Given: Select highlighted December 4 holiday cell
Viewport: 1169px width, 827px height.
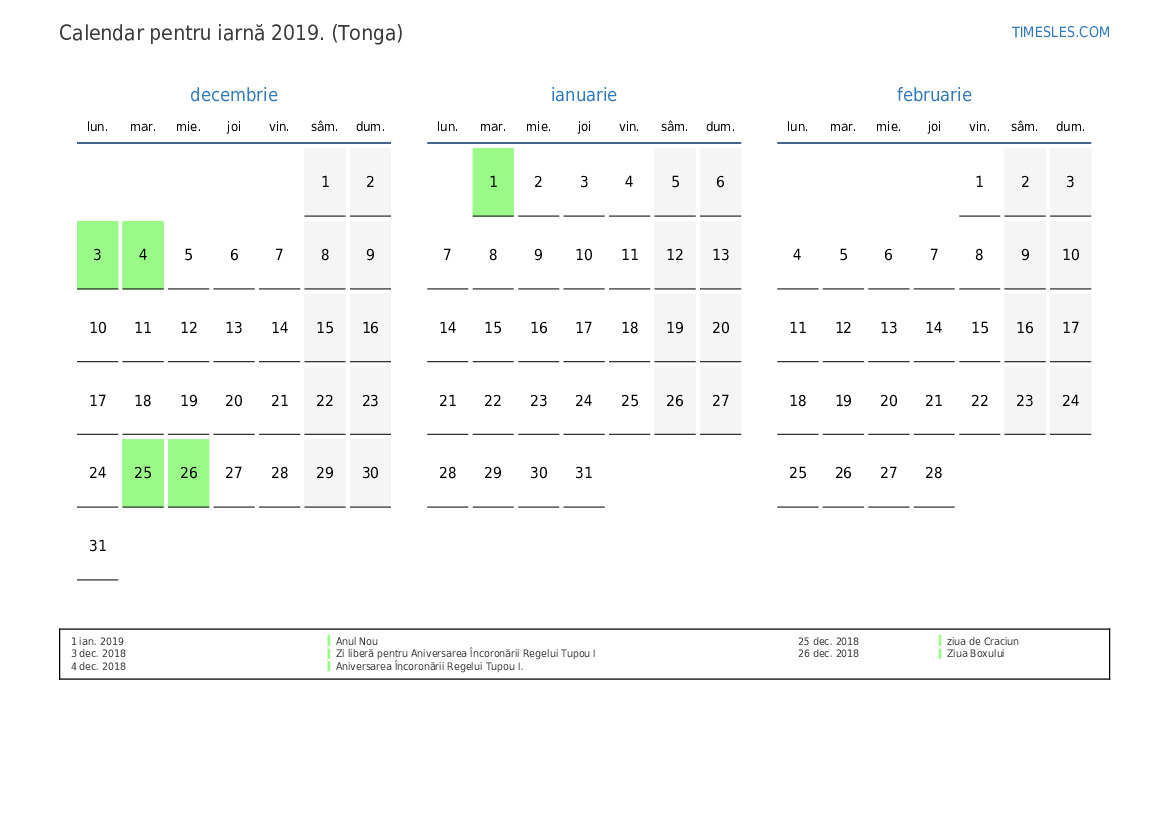Looking at the screenshot, I should tap(143, 255).
